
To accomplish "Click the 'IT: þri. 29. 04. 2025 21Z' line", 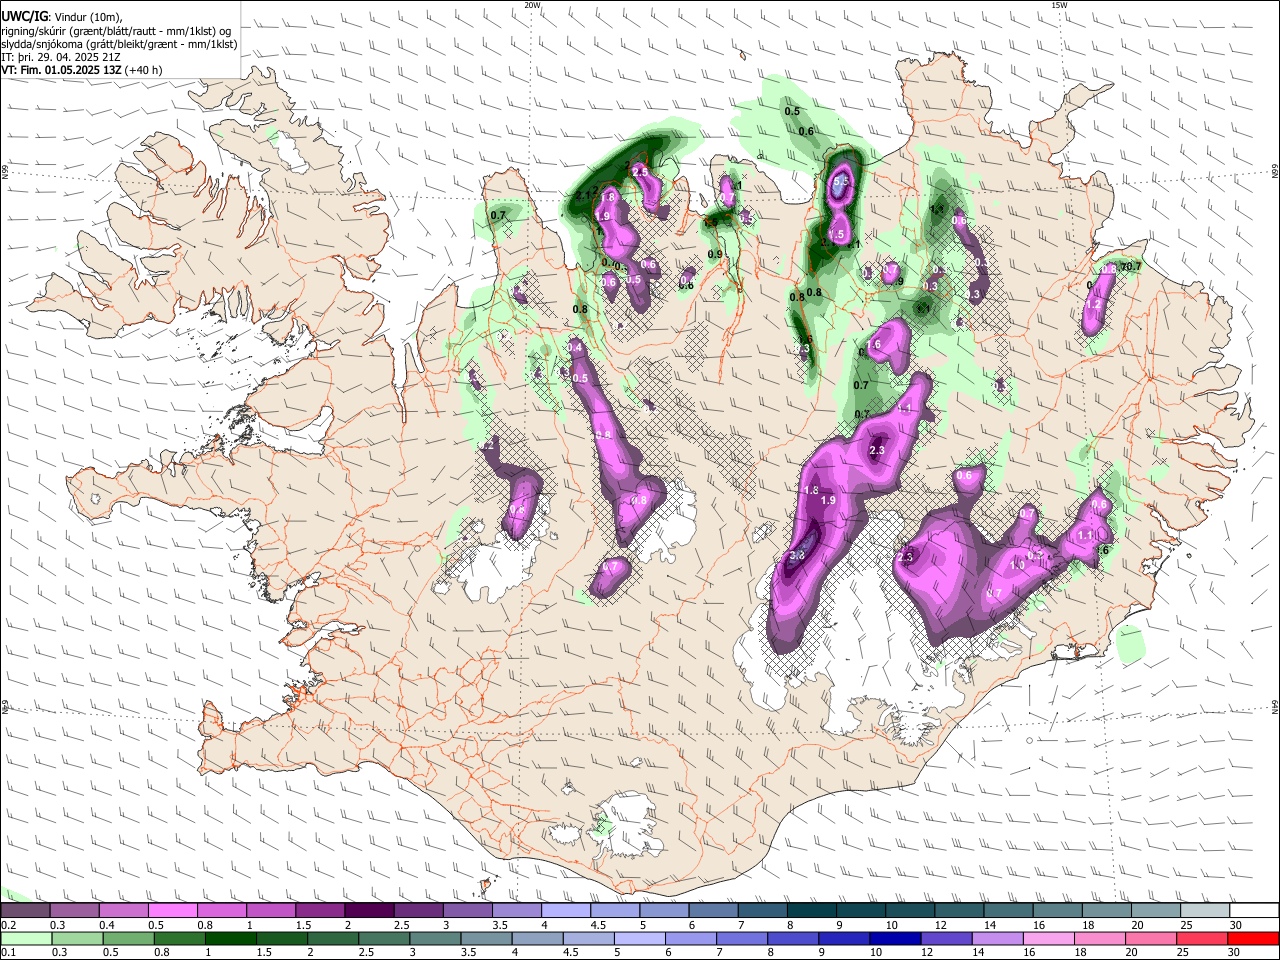I will pyautogui.click(x=63, y=57).
